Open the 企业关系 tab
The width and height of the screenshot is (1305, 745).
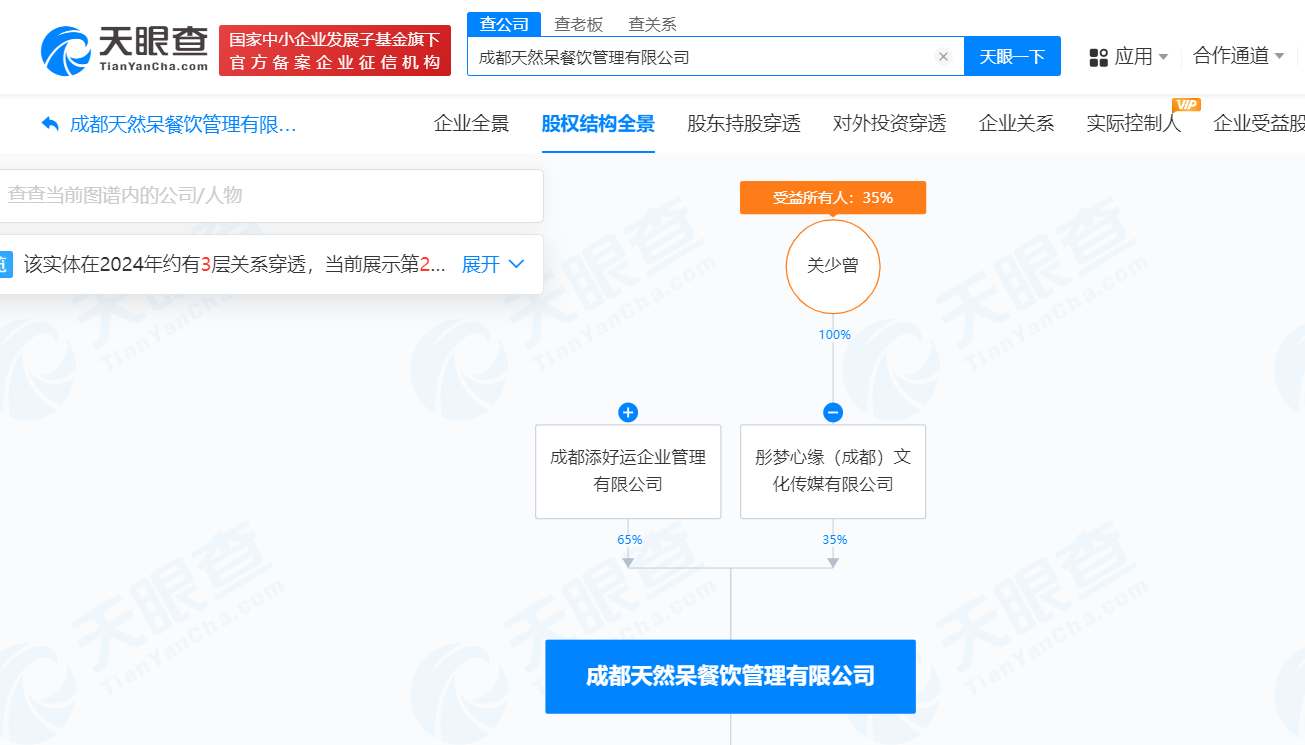(1017, 124)
